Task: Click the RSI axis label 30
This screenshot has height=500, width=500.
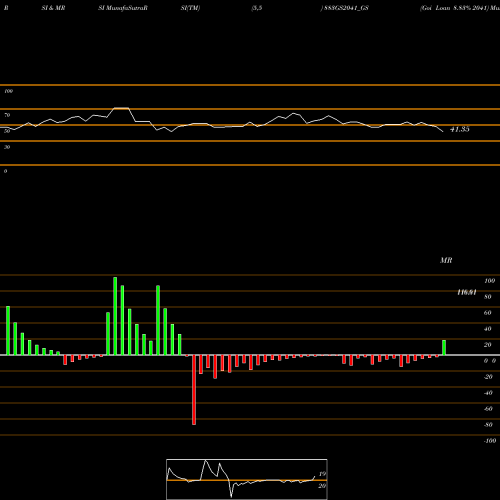Action: click(x=7, y=147)
